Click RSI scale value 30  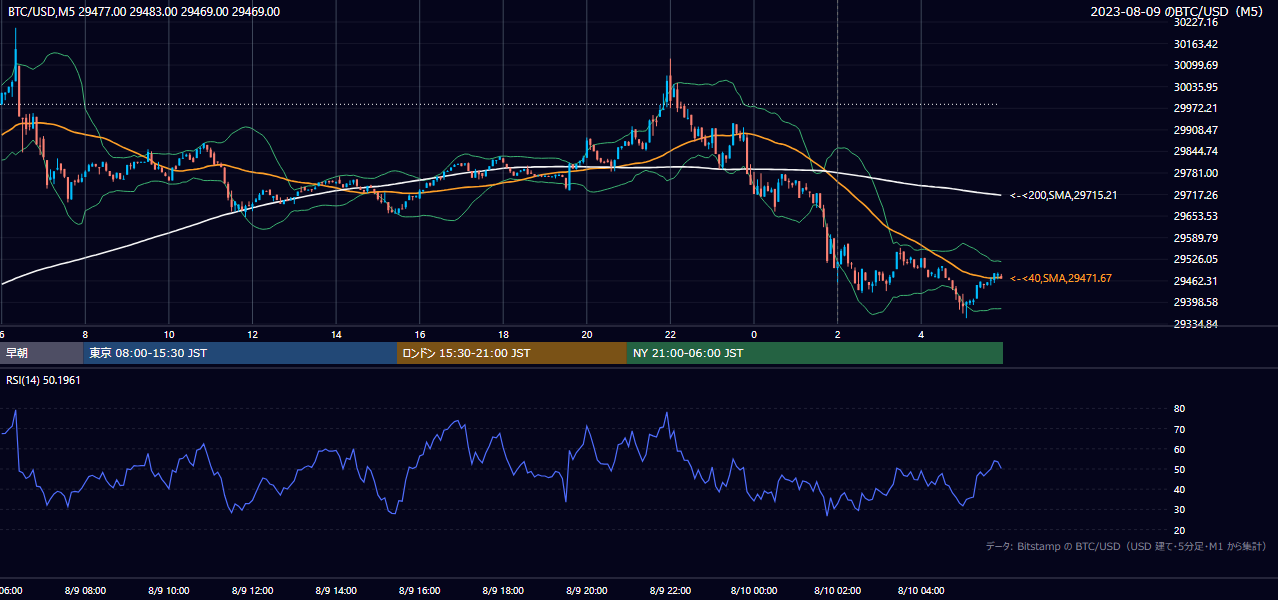(1180, 509)
